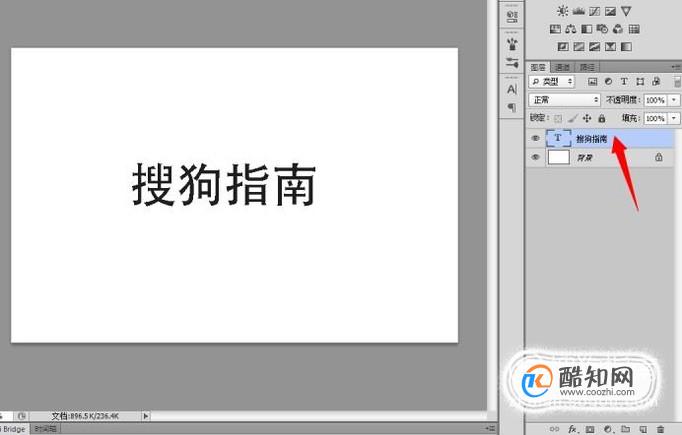Open the Mini Bridge tab
The width and height of the screenshot is (682, 435).
click(14, 429)
